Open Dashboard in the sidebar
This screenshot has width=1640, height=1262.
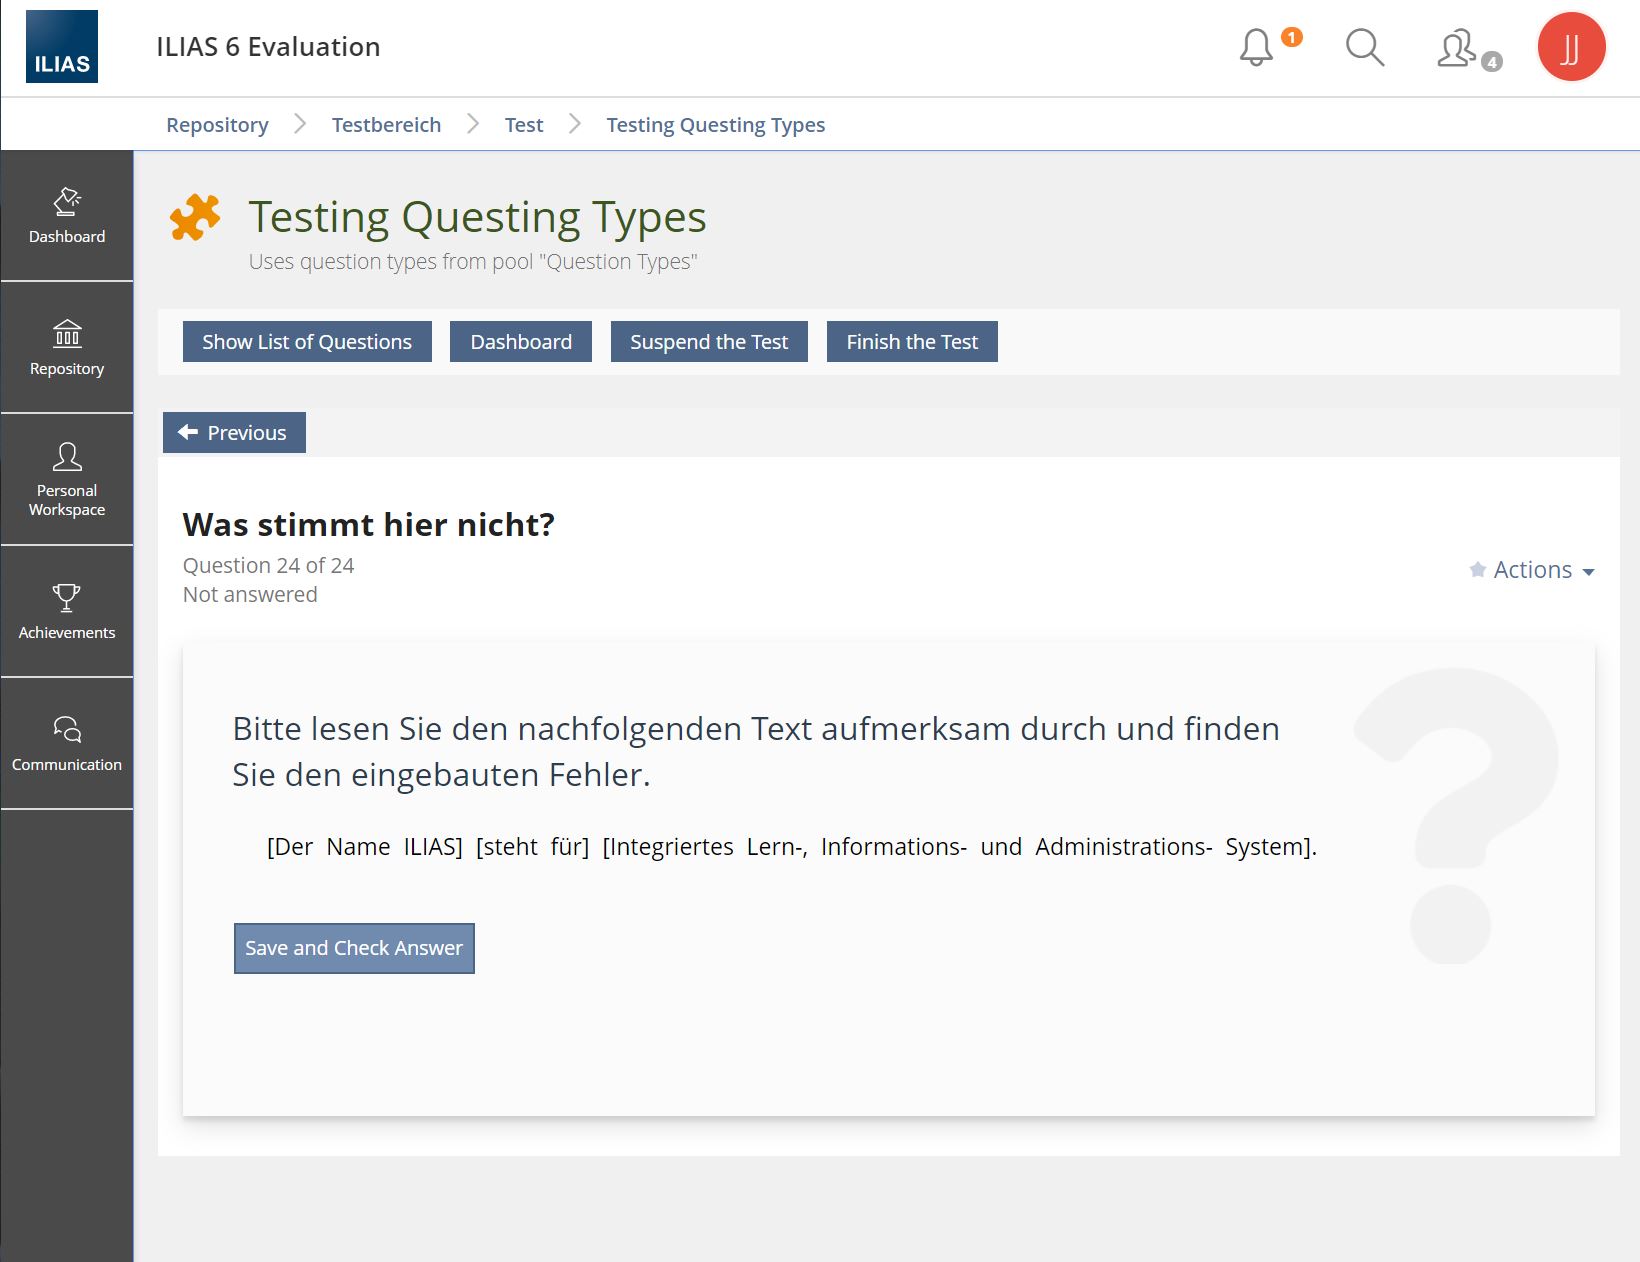pos(67,216)
